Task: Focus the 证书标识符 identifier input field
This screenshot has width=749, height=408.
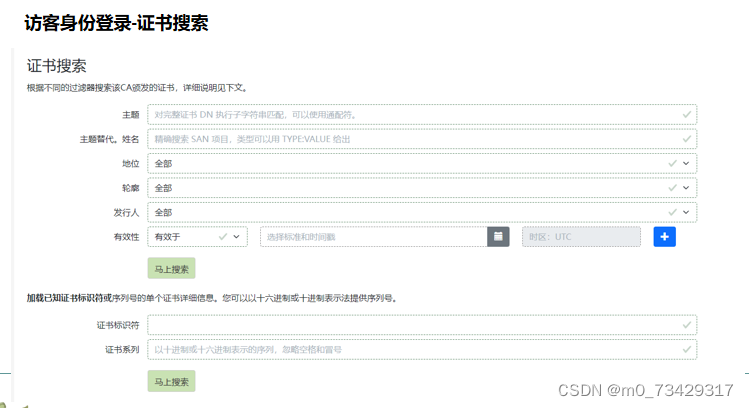Action: (422, 325)
